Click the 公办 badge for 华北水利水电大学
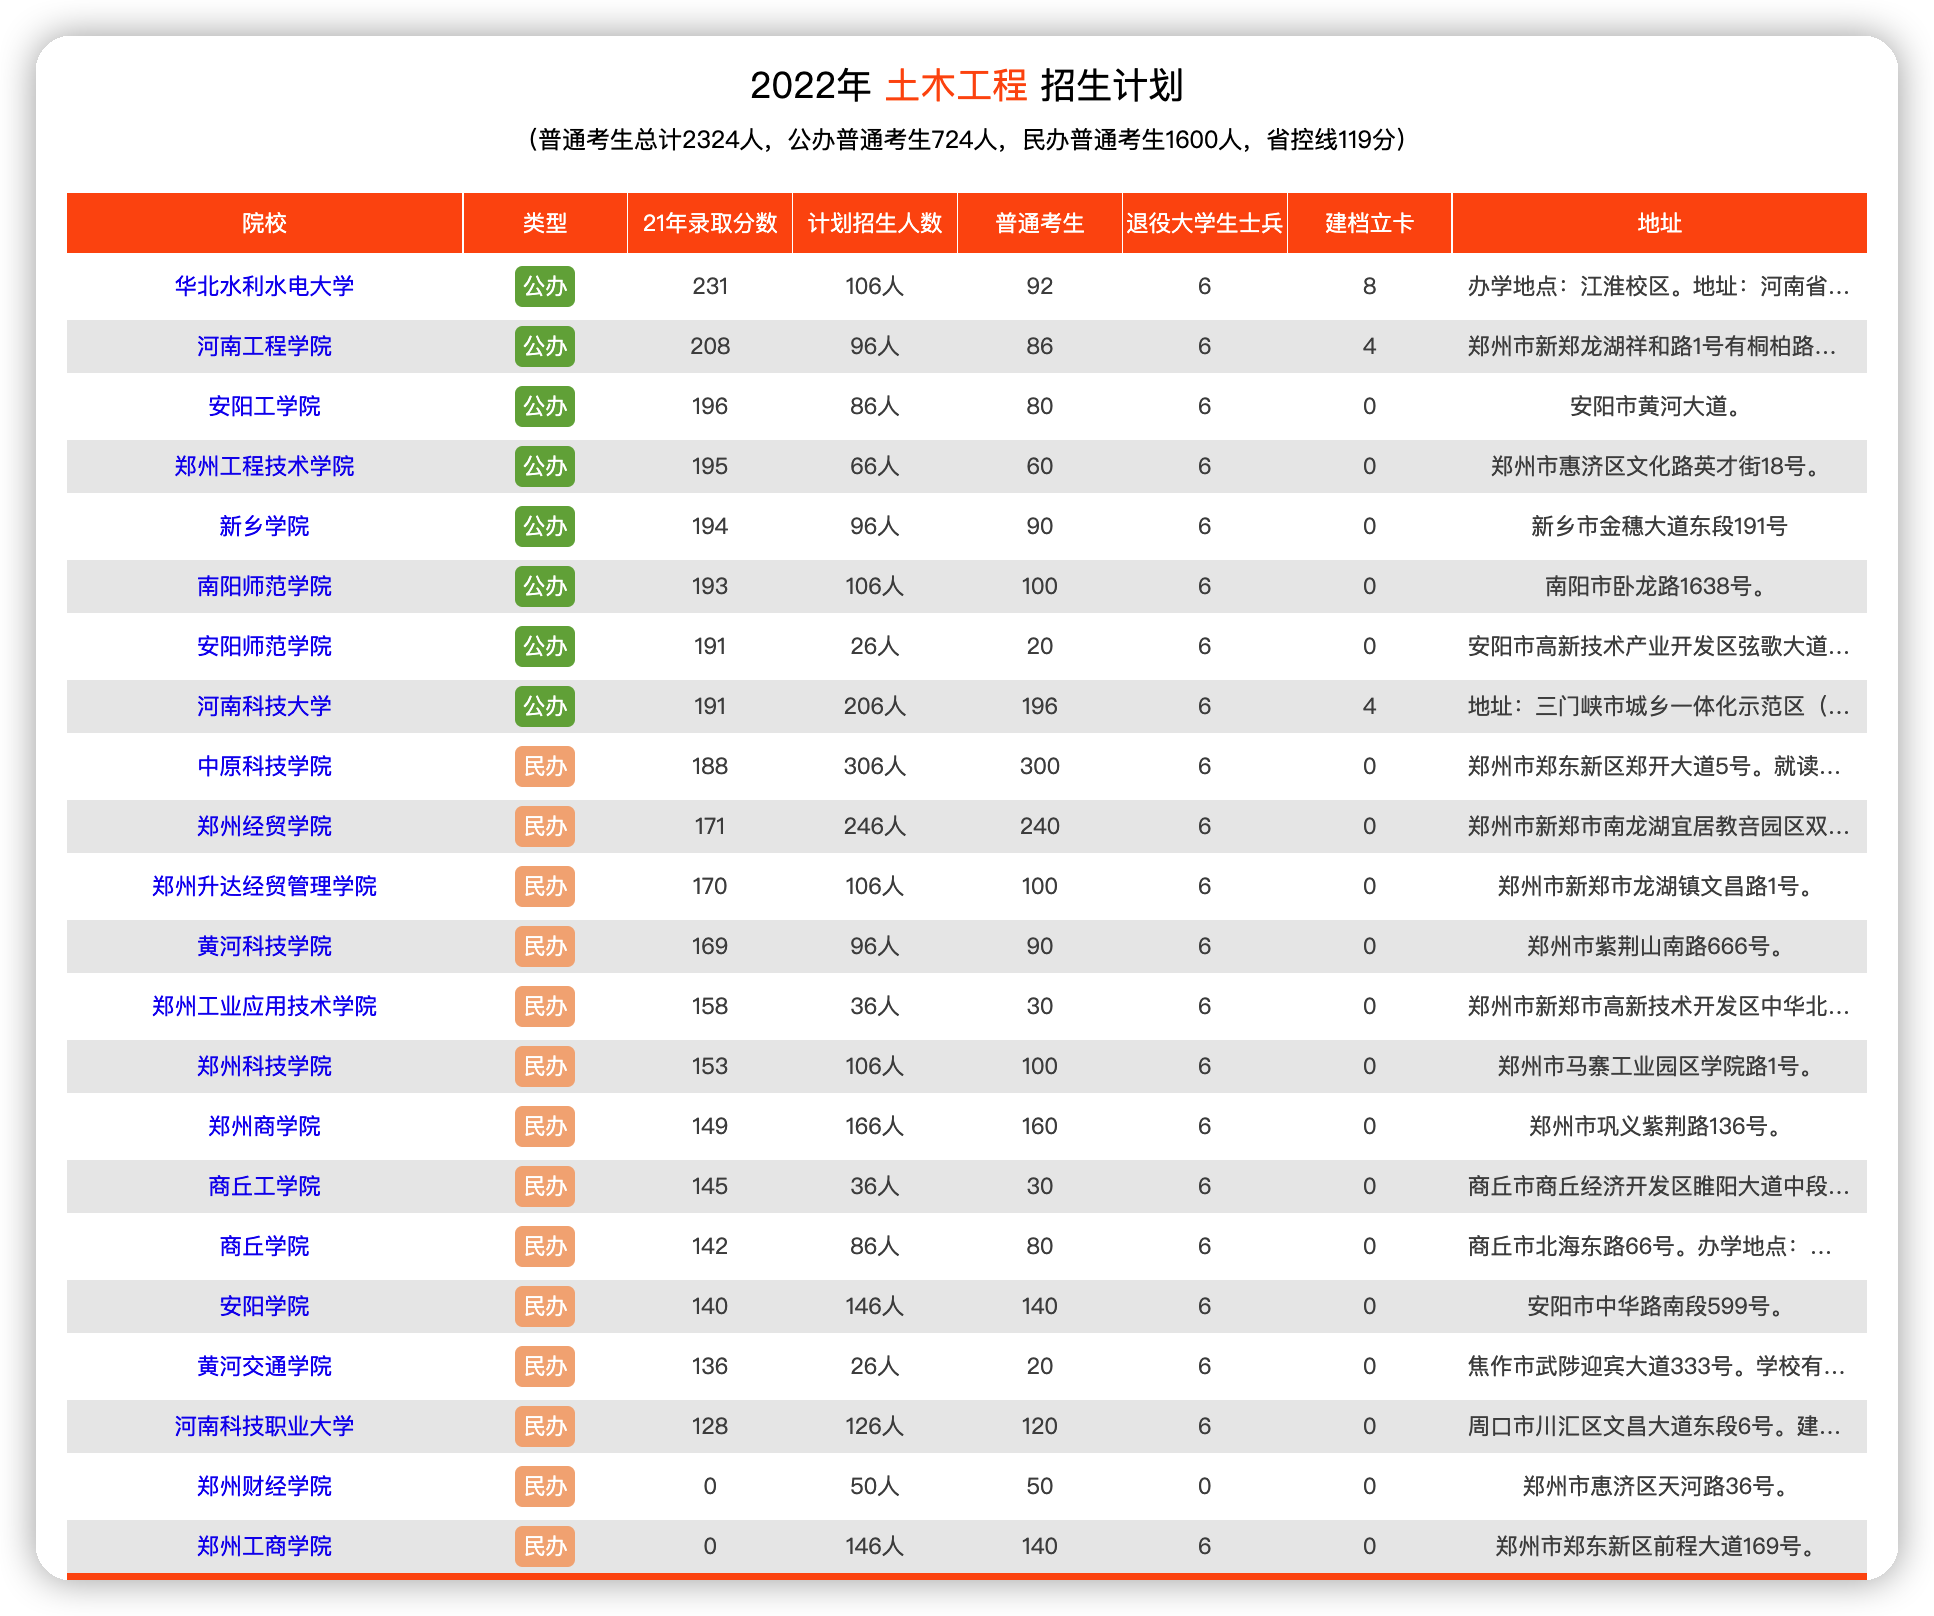The width and height of the screenshot is (1934, 1616). (545, 286)
